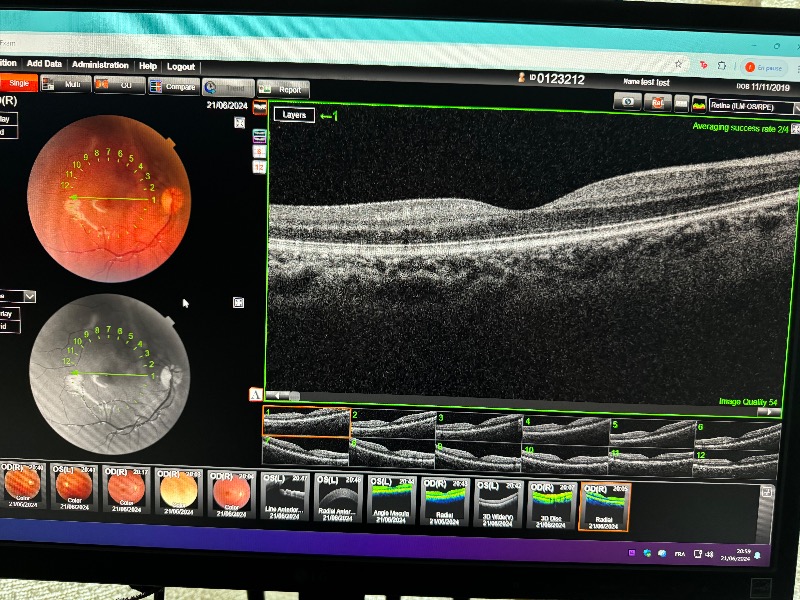
Task: Open the Report tab
Action: point(283,89)
